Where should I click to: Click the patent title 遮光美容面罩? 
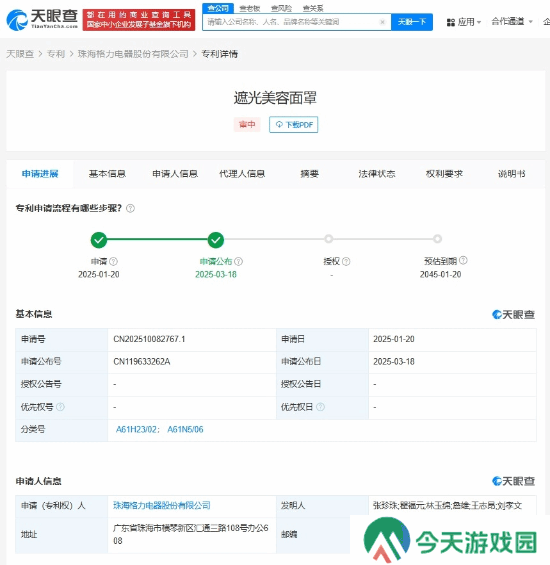[x=275, y=98]
